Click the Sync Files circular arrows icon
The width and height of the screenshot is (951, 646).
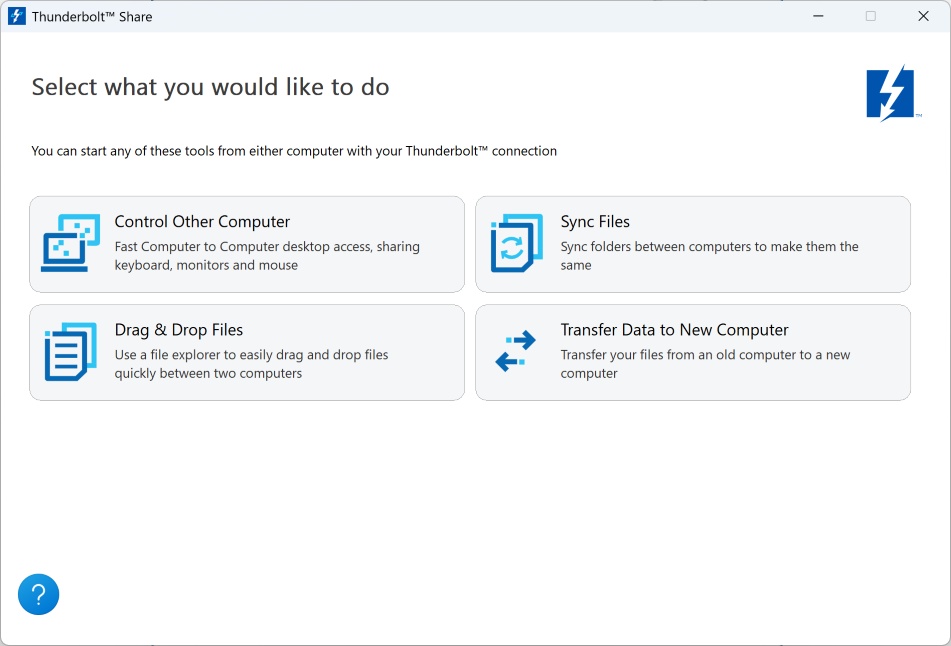[516, 243]
